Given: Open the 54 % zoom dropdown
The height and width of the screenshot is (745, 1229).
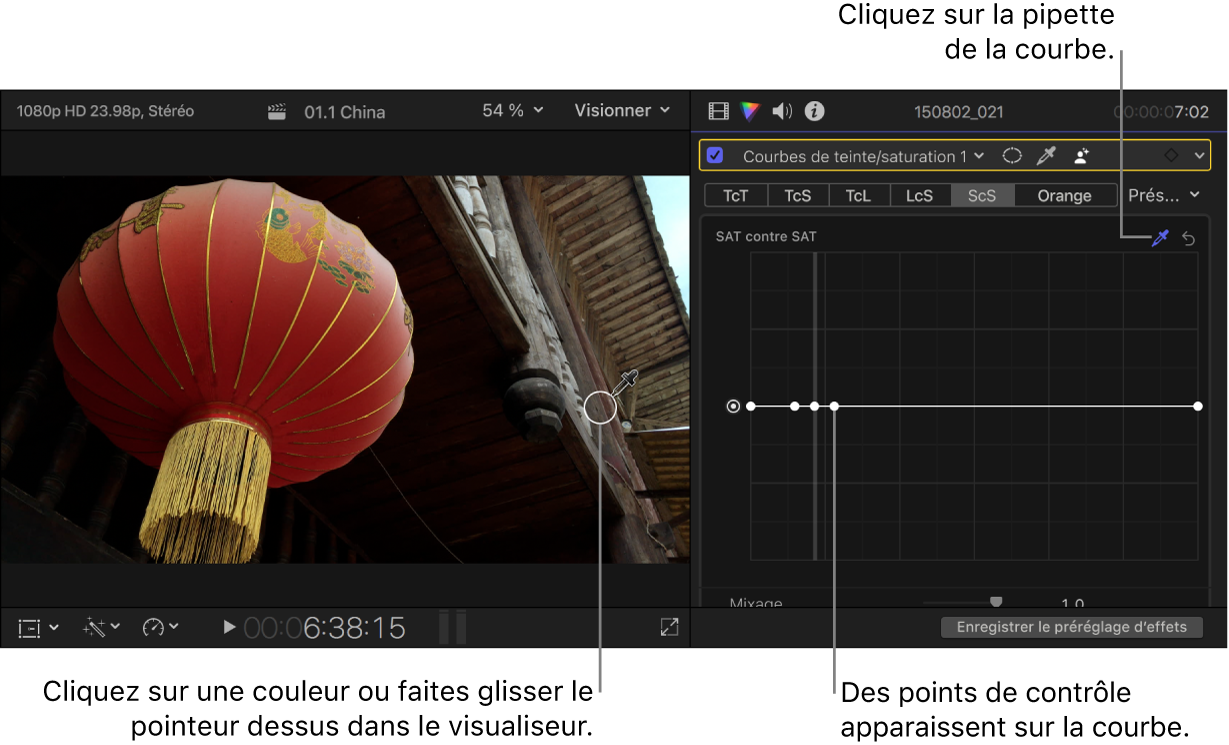Looking at the screenshot, I should 512,111.
